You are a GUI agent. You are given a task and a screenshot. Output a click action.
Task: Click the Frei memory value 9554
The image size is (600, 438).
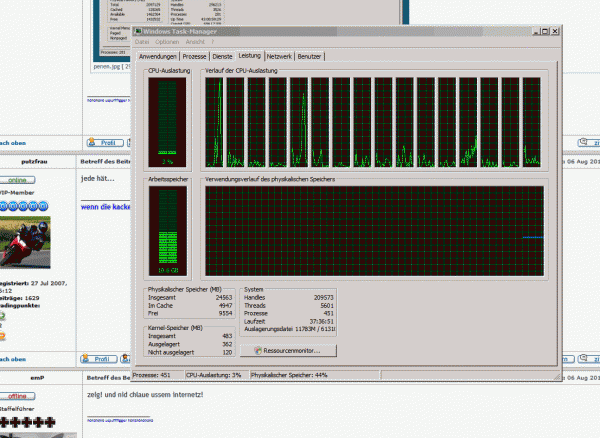(x=226, y=313)
